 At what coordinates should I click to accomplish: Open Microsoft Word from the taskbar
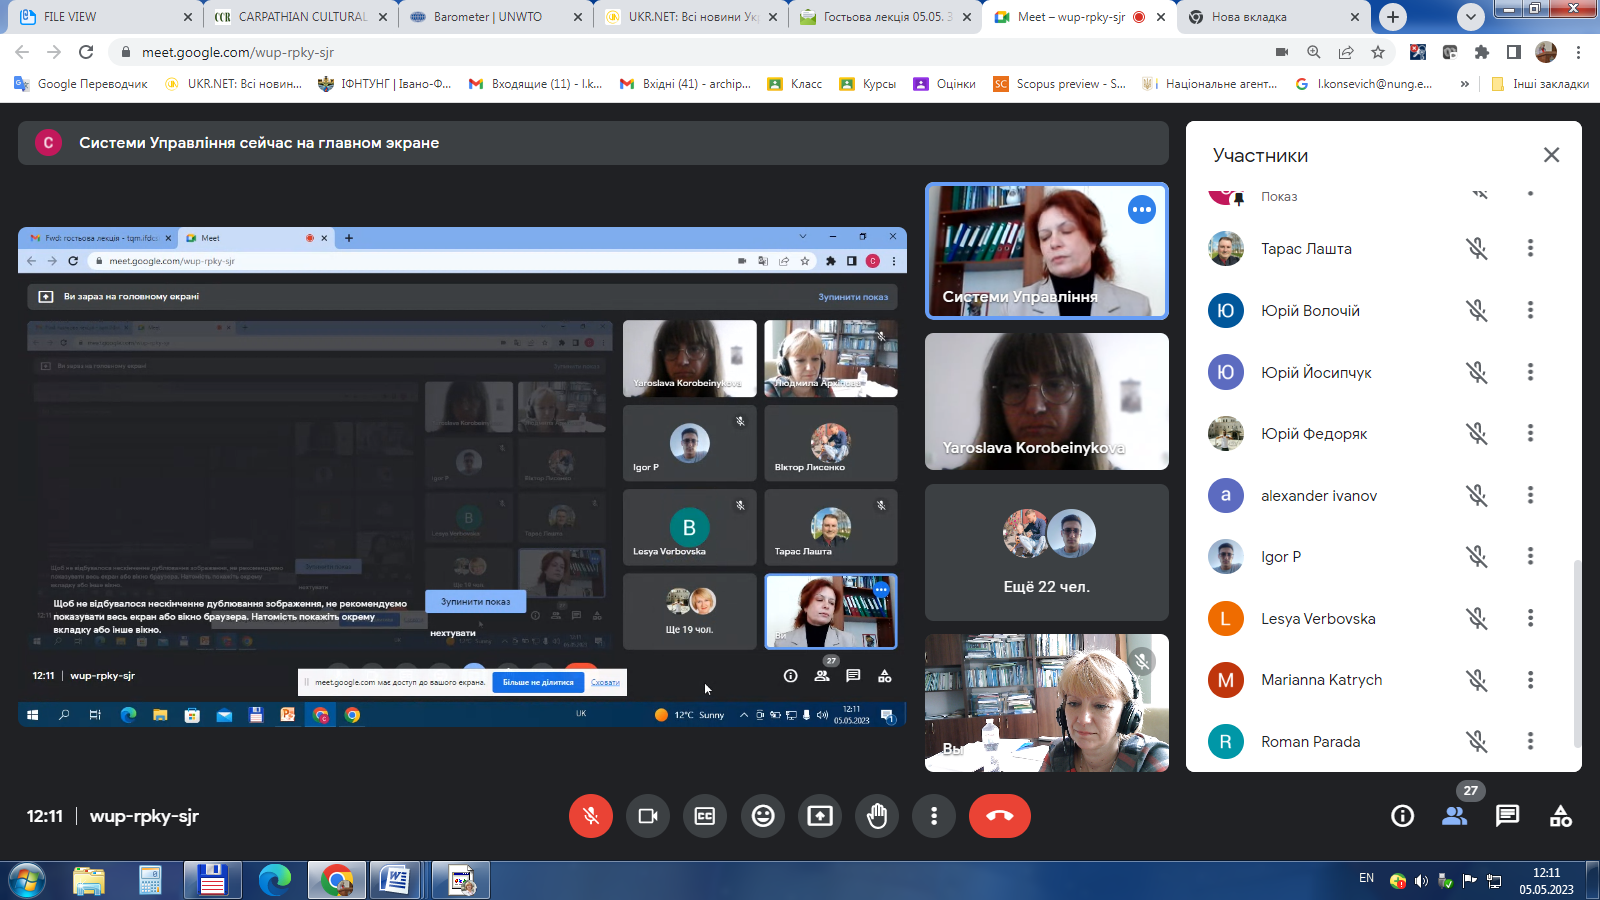(396, 881)
